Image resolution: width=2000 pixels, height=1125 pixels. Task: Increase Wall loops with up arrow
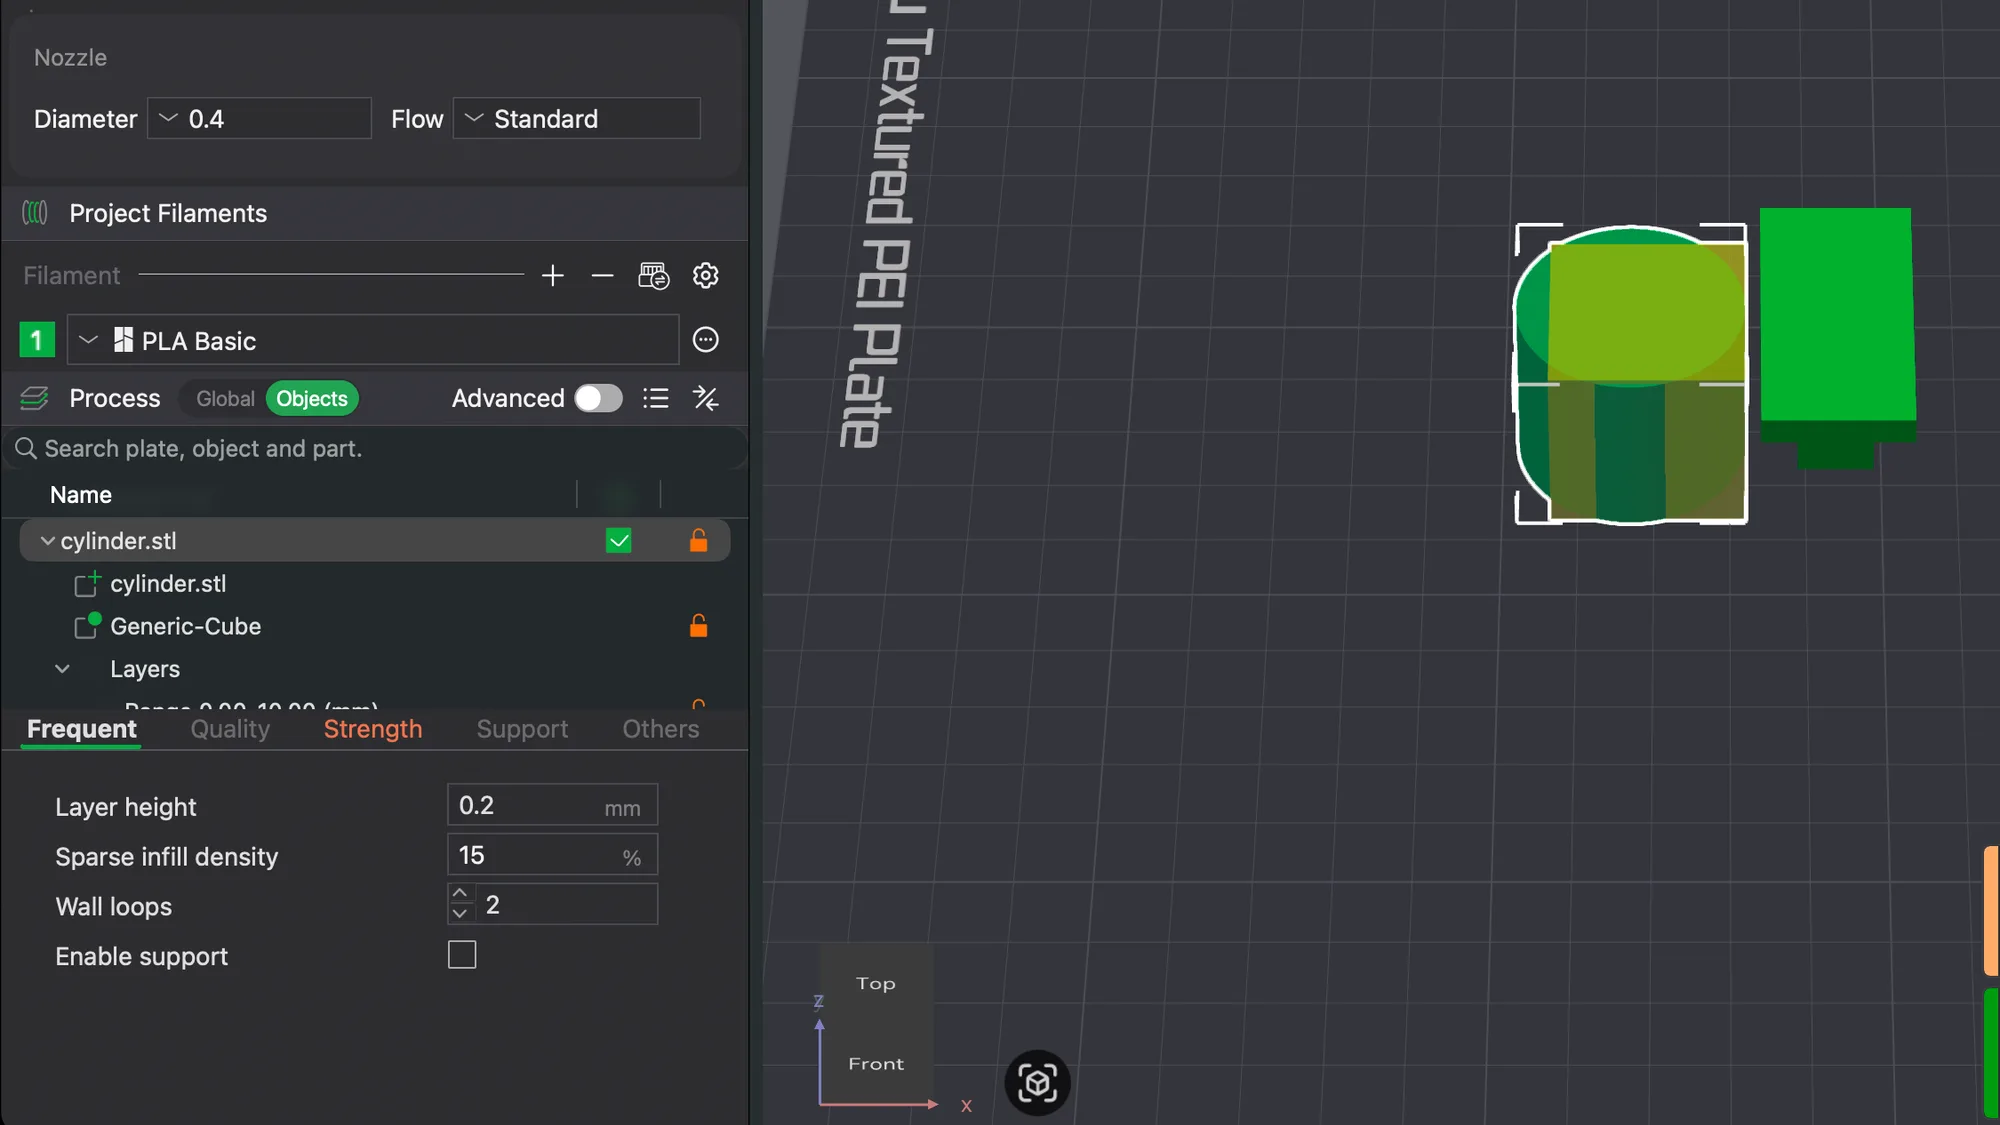pos(460,893)
